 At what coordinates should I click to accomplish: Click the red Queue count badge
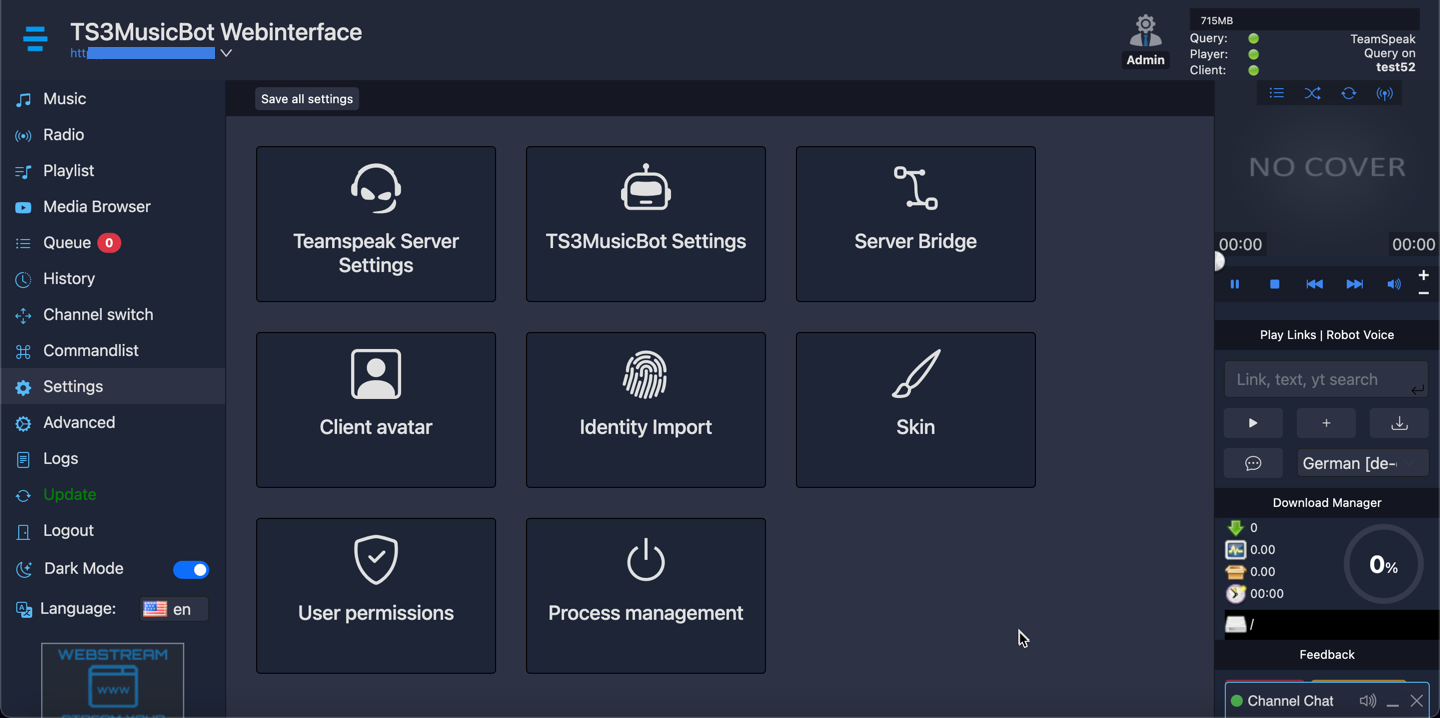tap(109, 243)
